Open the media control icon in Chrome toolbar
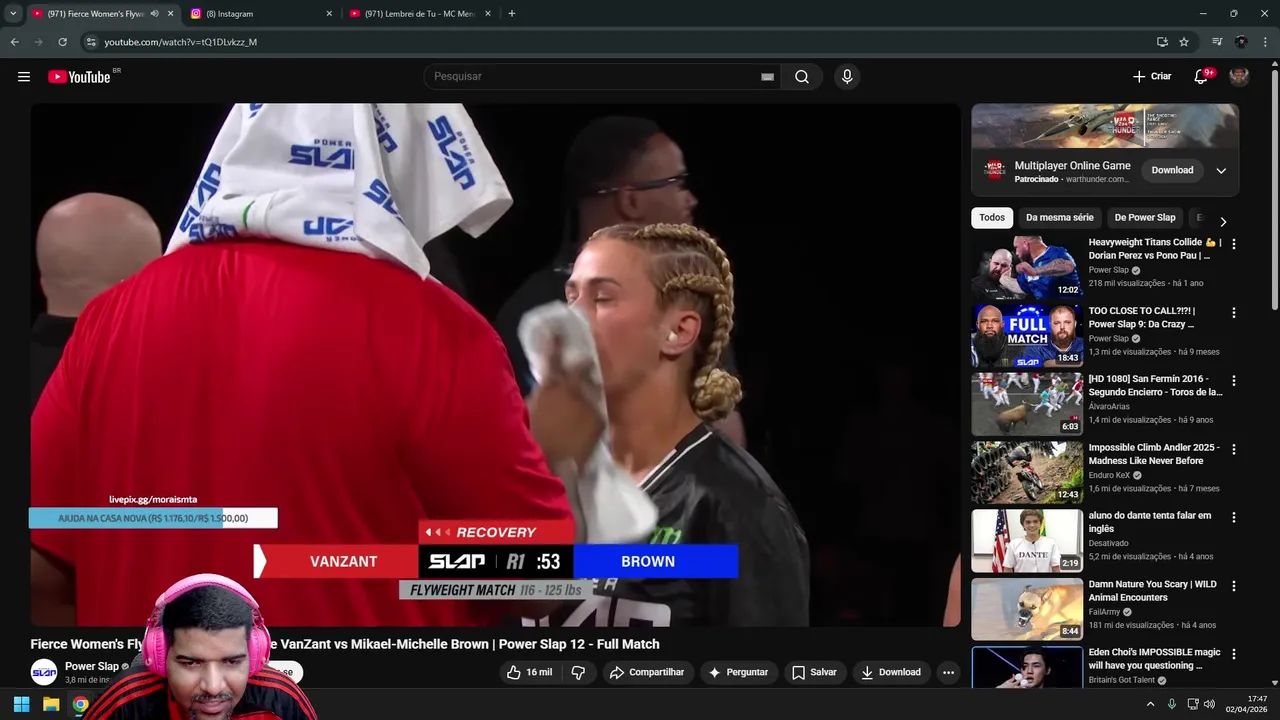 pyautogui.click(x=1217, y=42)
